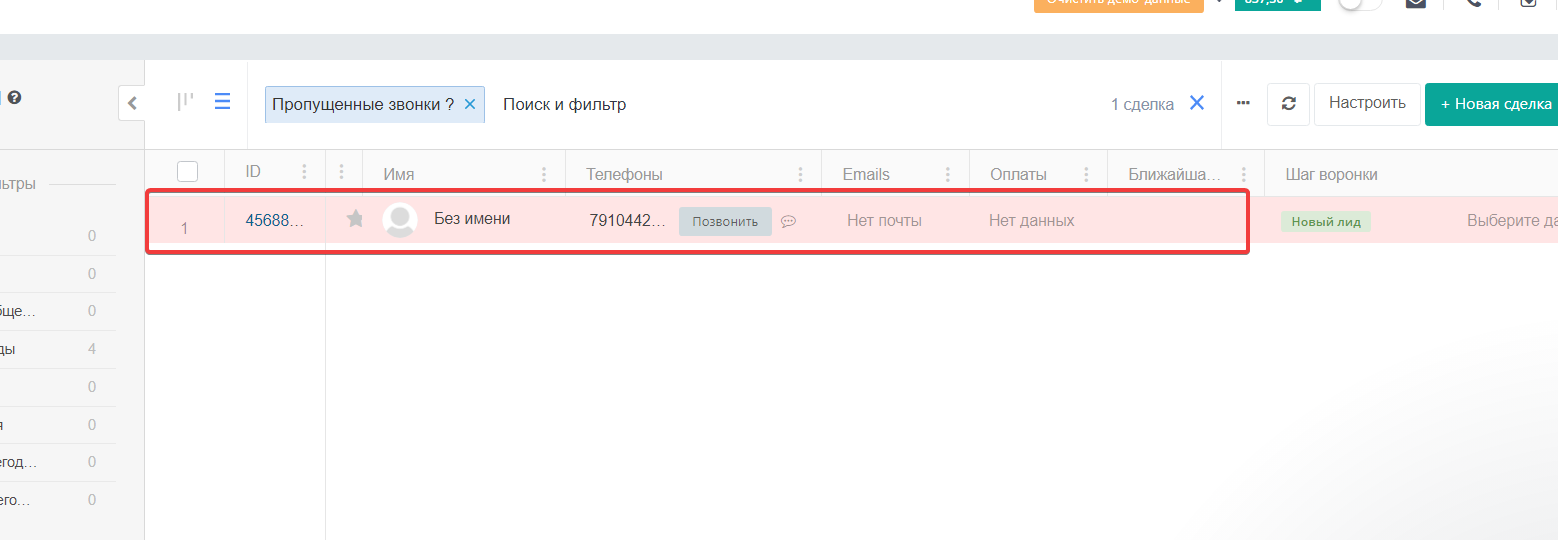Open the Без имени deal name
The width and height of the screenshot is (1558, 540).
(x=472, y=218)
